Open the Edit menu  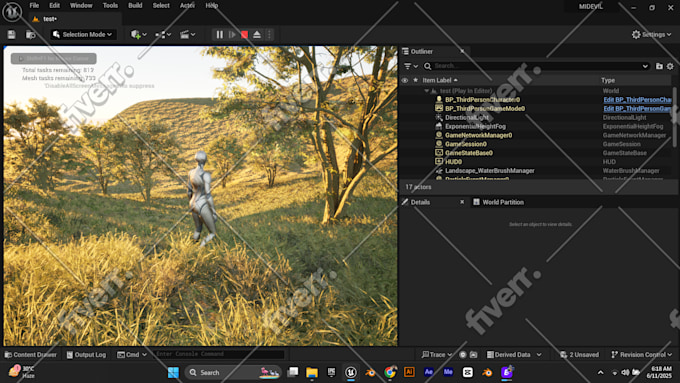point(54,6)
